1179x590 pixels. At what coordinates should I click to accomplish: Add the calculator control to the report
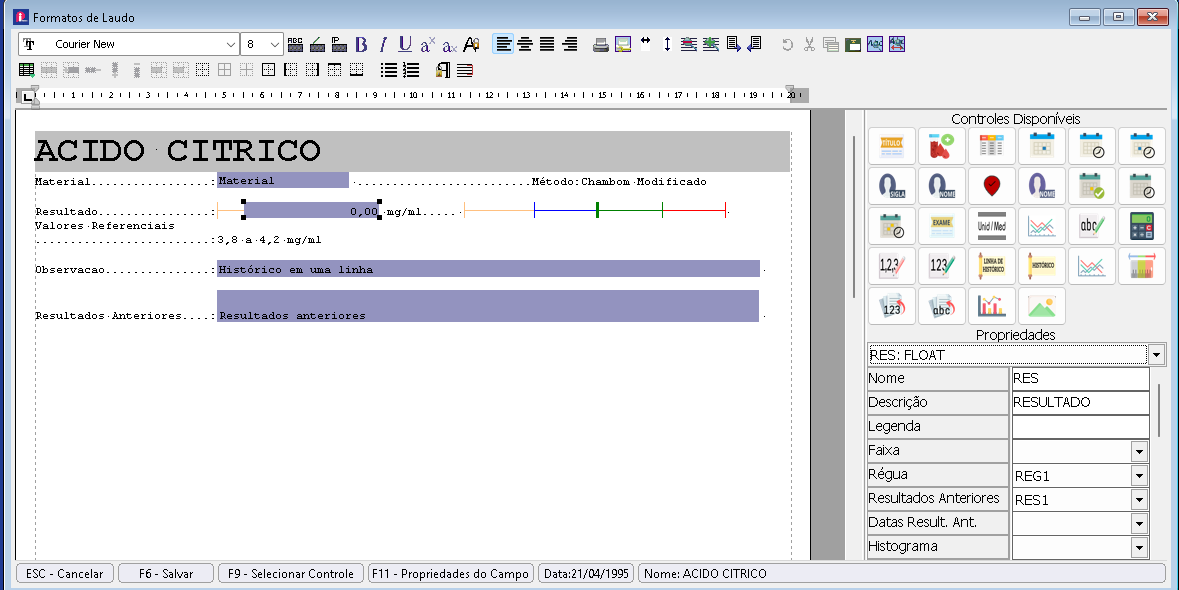point(1141,226)
